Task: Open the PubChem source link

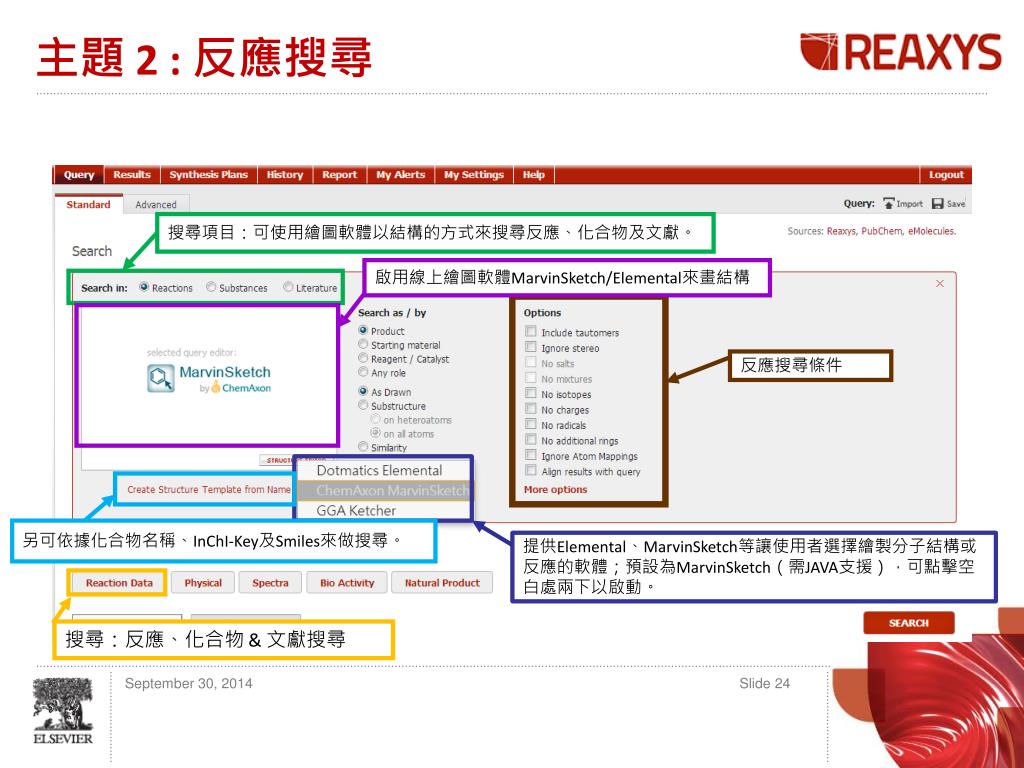Action: pyautogui.click(x=882, y=231)
